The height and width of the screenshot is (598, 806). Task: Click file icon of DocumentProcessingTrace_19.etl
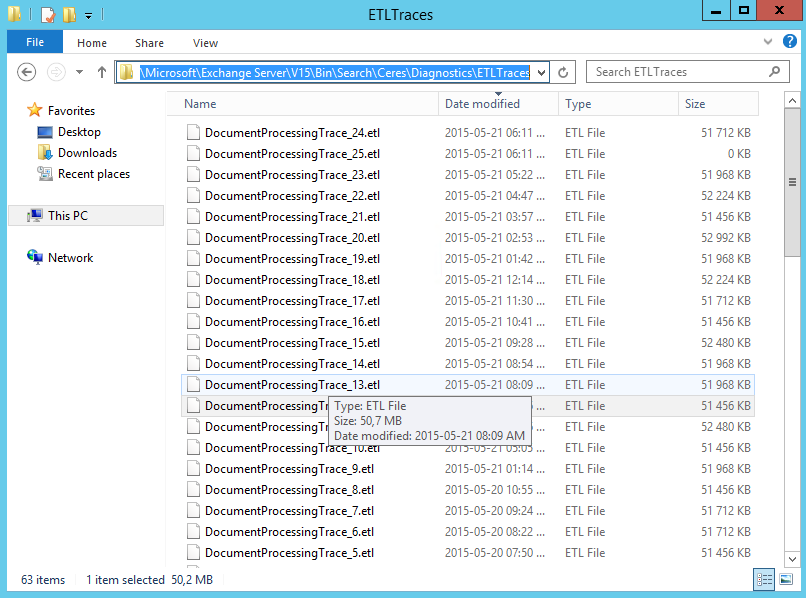click(193, 259)
